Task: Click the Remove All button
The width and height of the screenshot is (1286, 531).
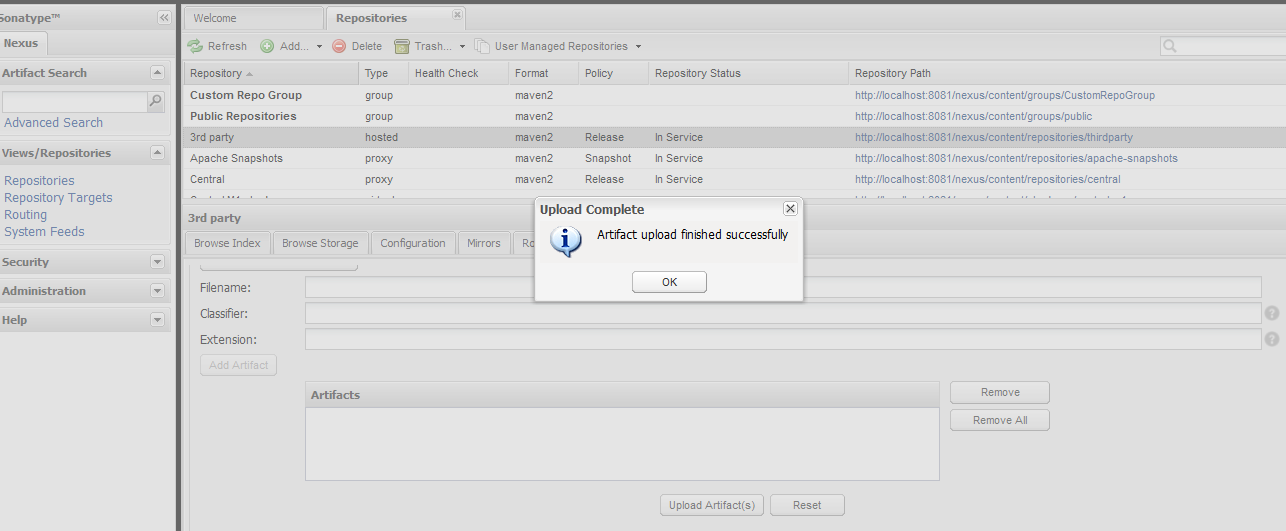Action: pyautogui.click(x=1000, y=420)
